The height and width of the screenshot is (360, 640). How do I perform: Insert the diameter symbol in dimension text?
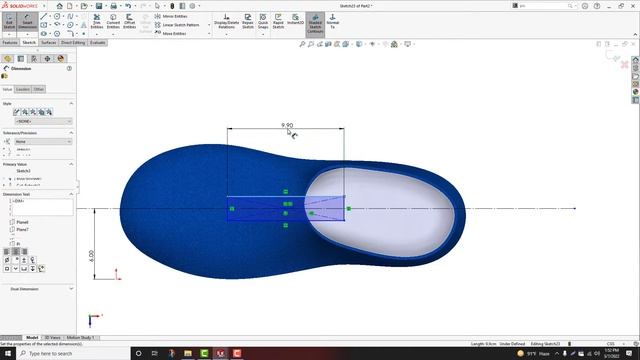tap(7, 260)
